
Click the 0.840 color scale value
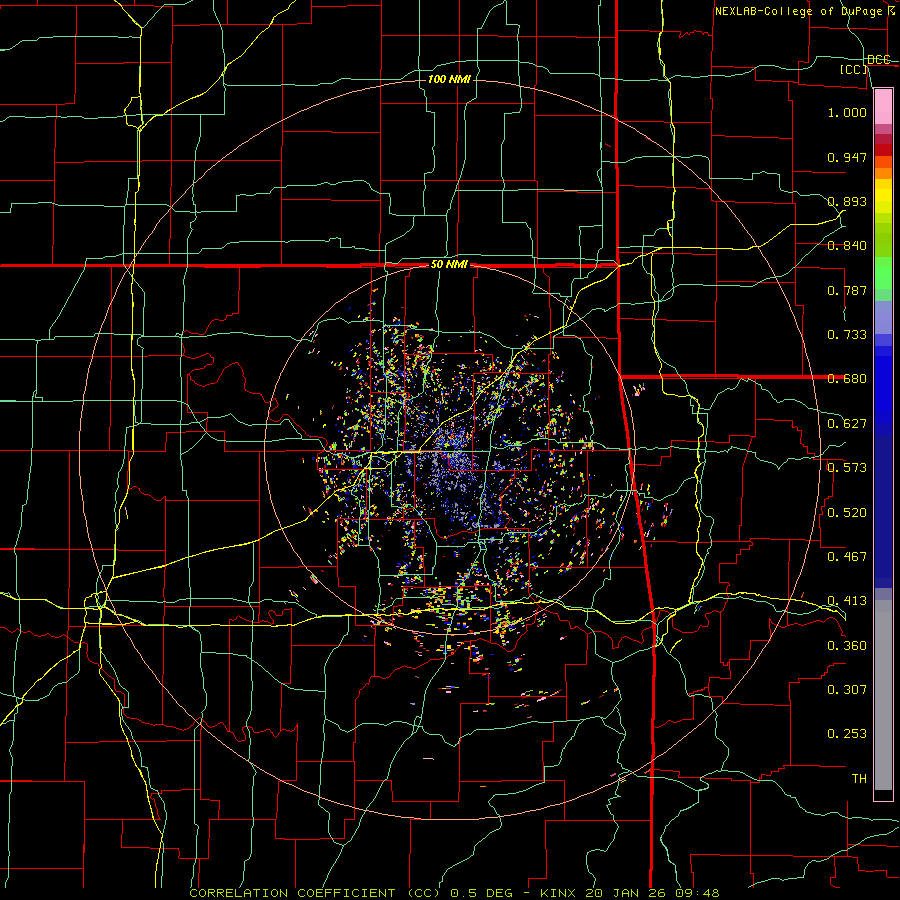[x=847, y=246]
